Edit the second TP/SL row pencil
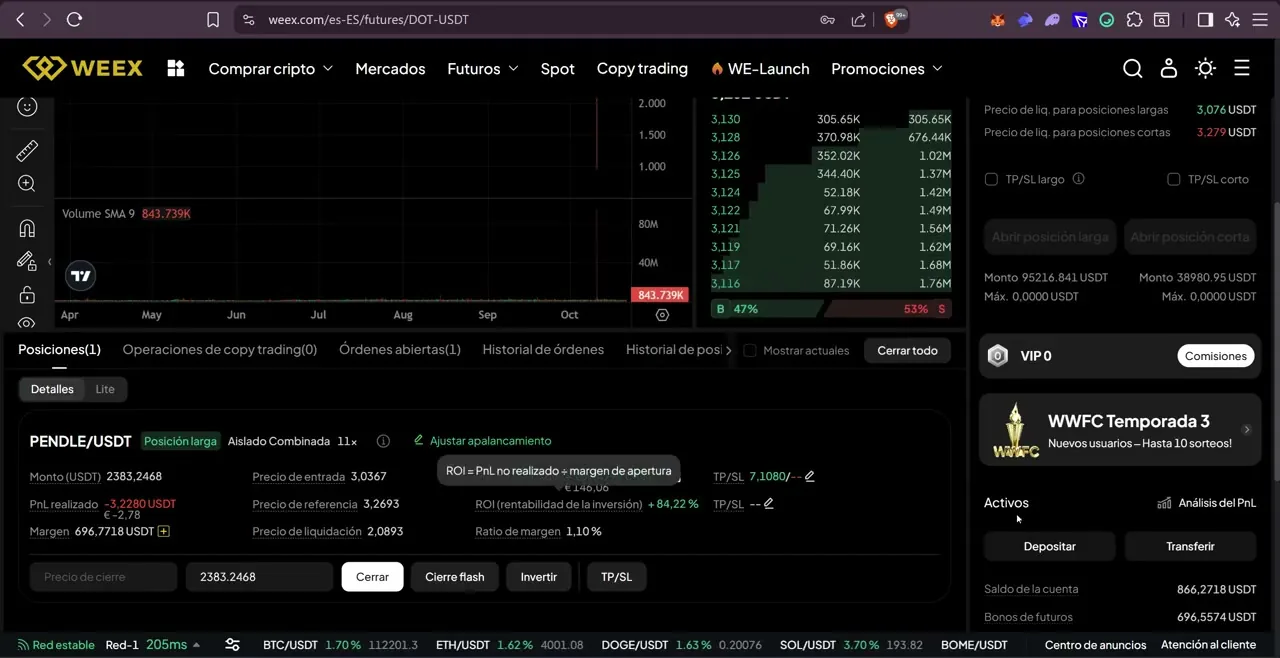The height and width of the screenshot is (658, 1280). [769, 503]
